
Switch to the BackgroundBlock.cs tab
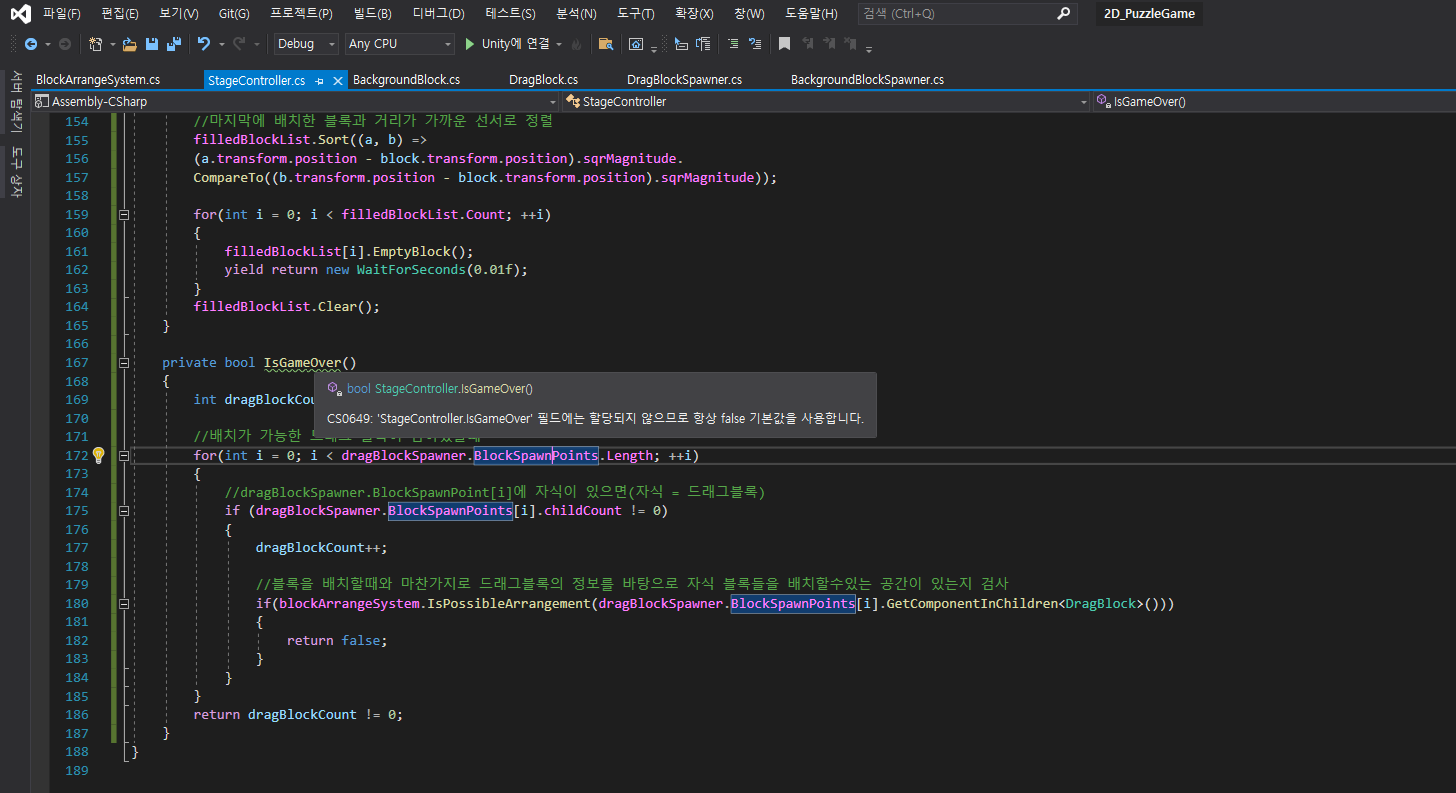click(x=407, y=80)
